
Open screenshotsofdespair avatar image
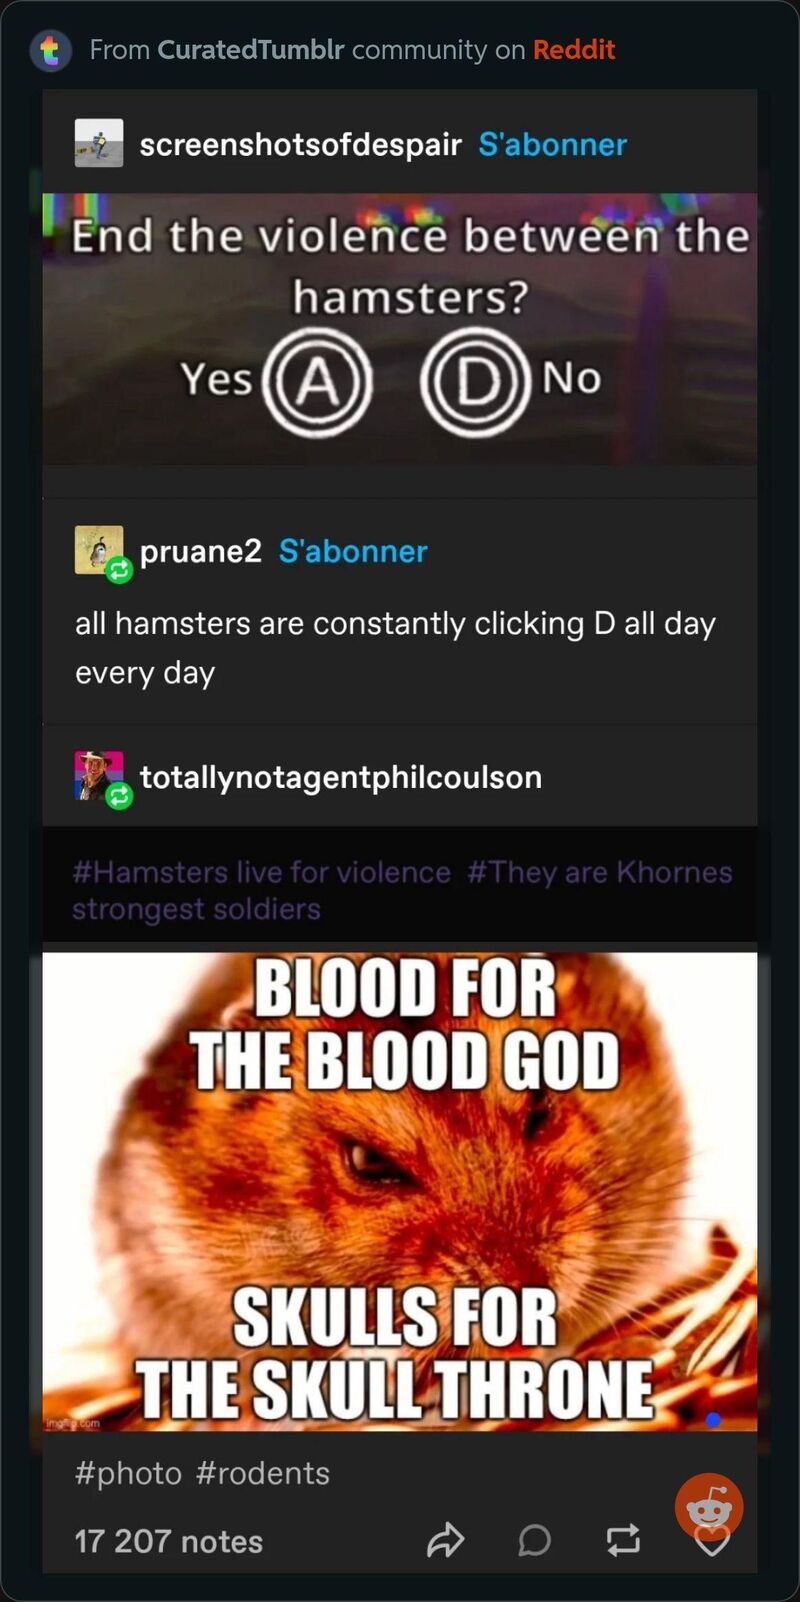(x=99, y=143)
